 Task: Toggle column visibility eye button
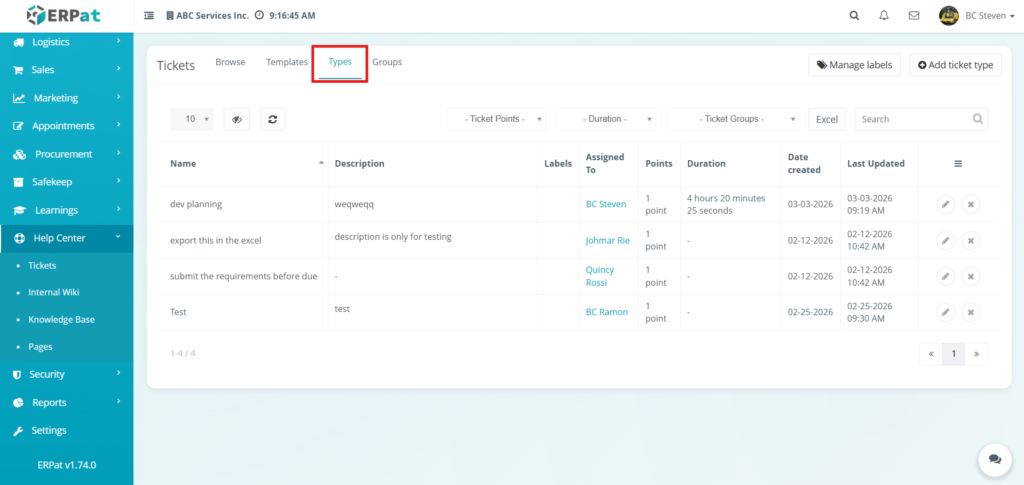236,119
